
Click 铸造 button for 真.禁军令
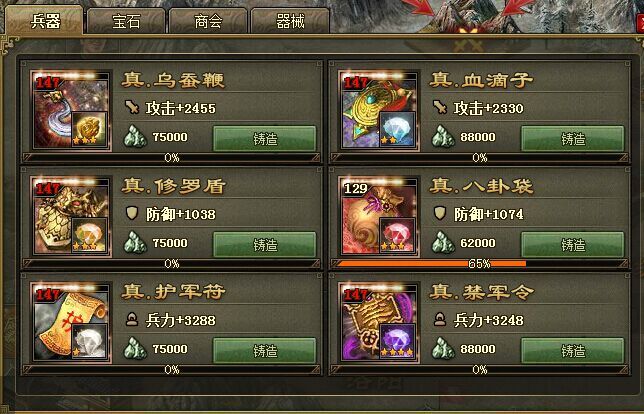573,351
